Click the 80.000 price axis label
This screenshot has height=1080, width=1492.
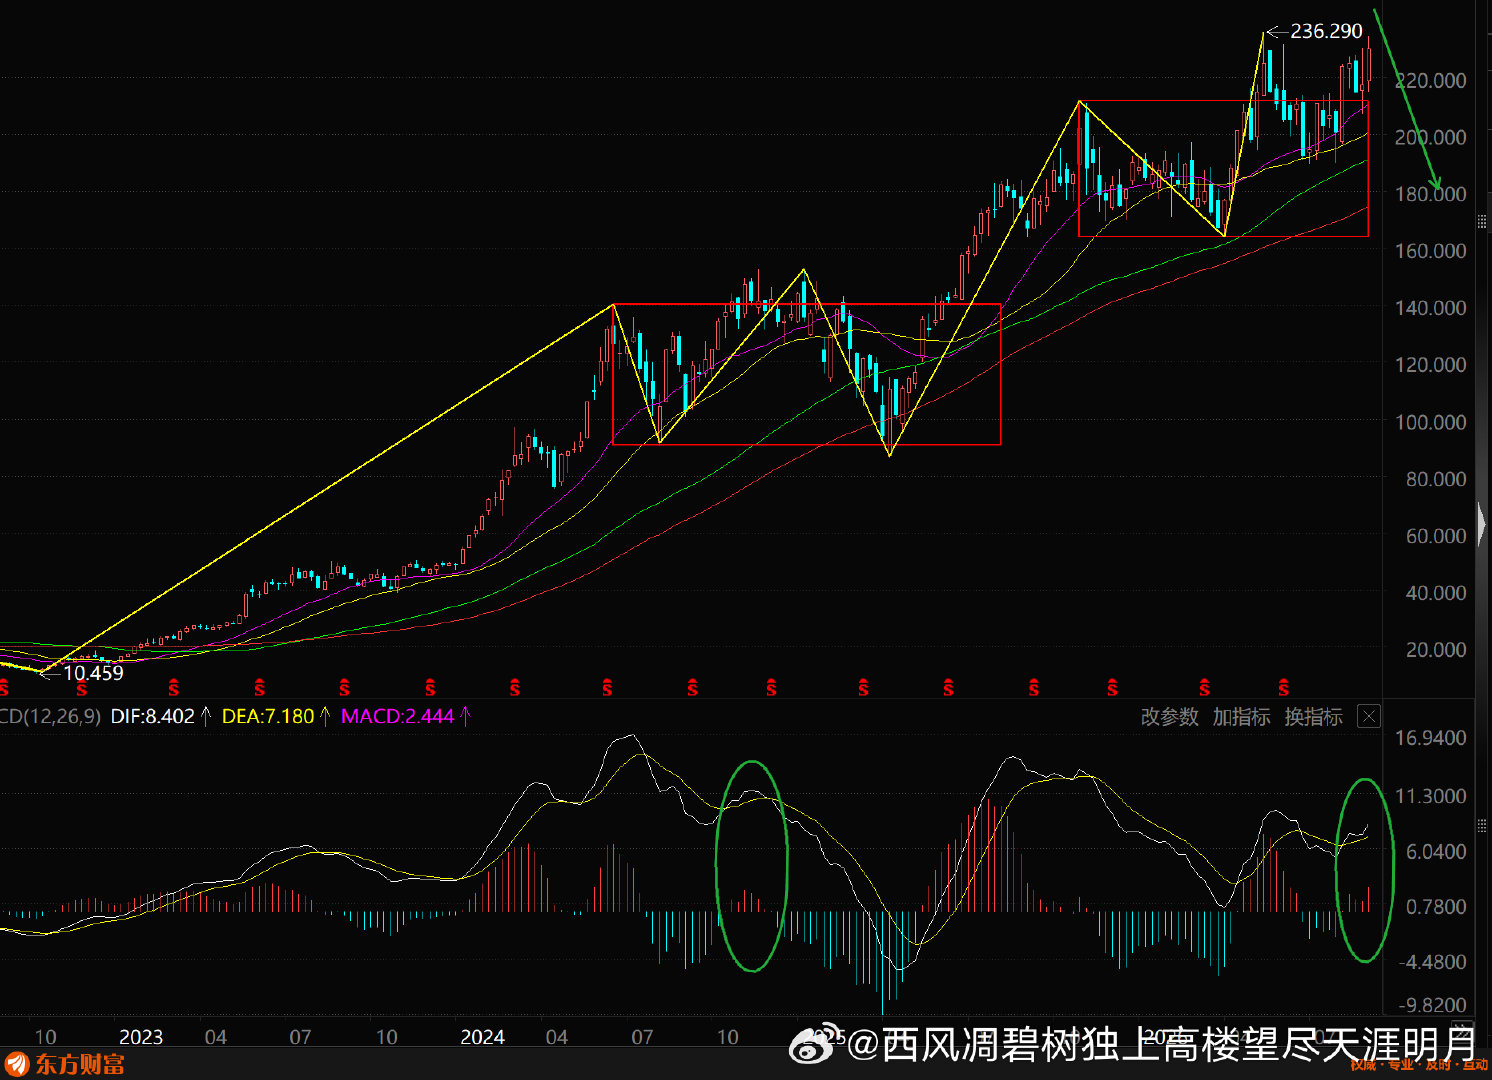click(x=1436, y=479)
